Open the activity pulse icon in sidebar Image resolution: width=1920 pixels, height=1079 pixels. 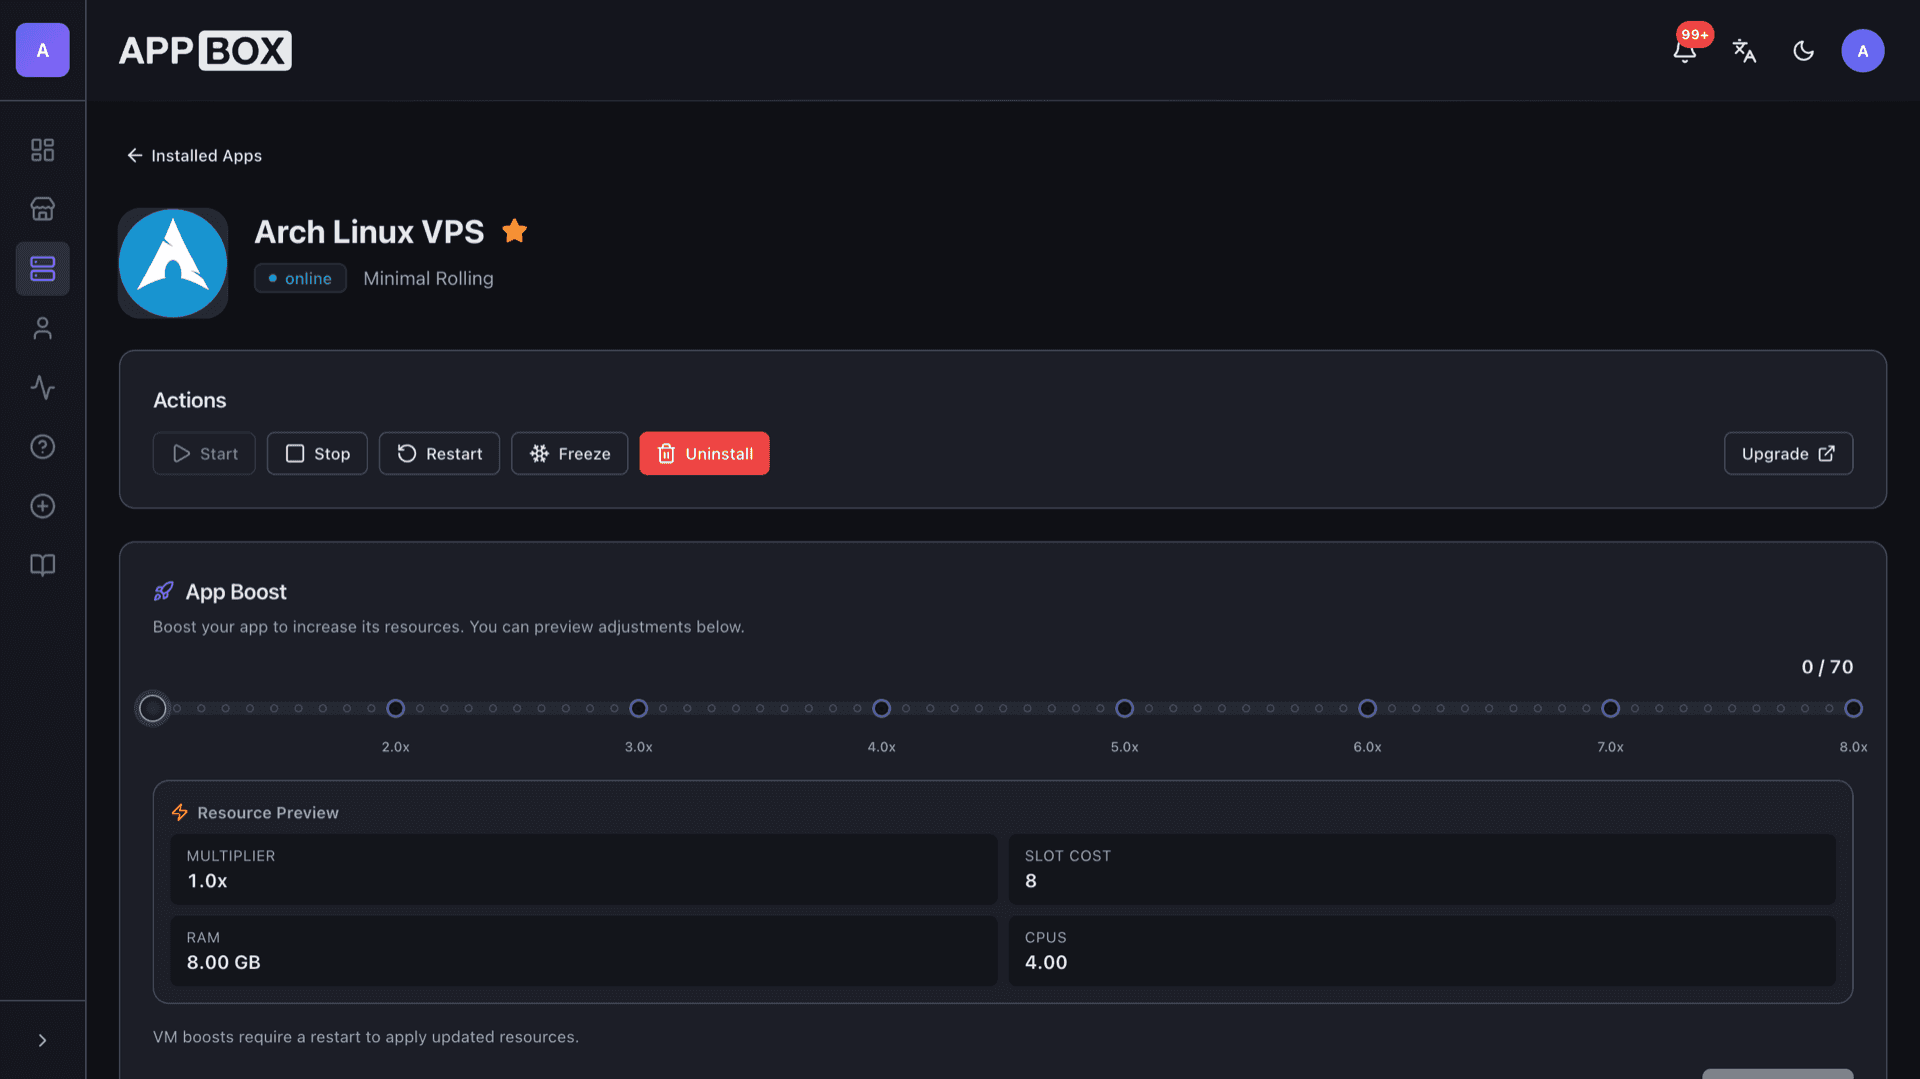[x=42, y=387]
